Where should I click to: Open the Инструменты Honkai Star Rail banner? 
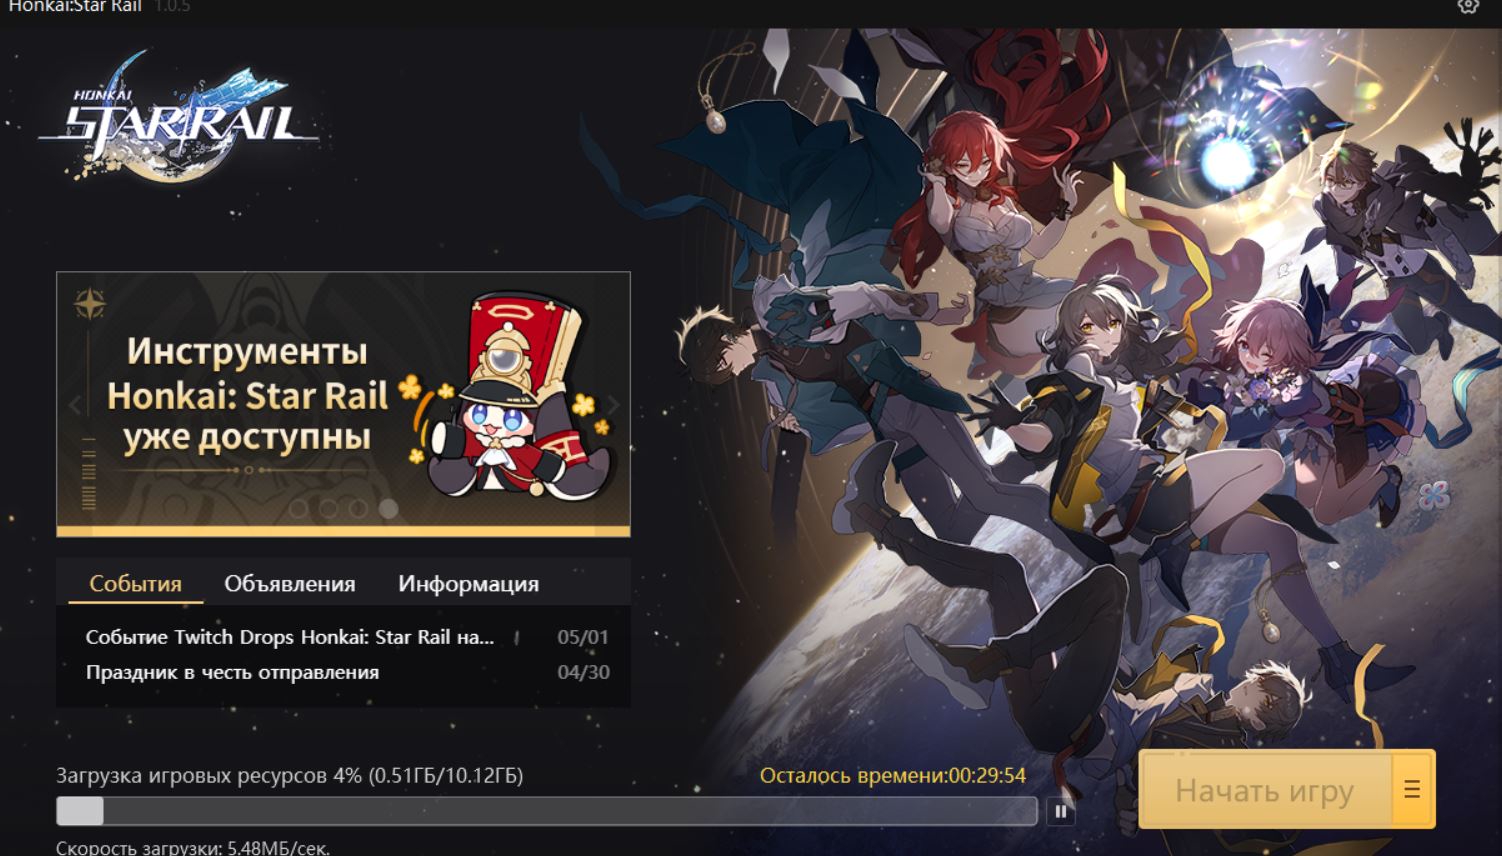[x=343, y=404]
